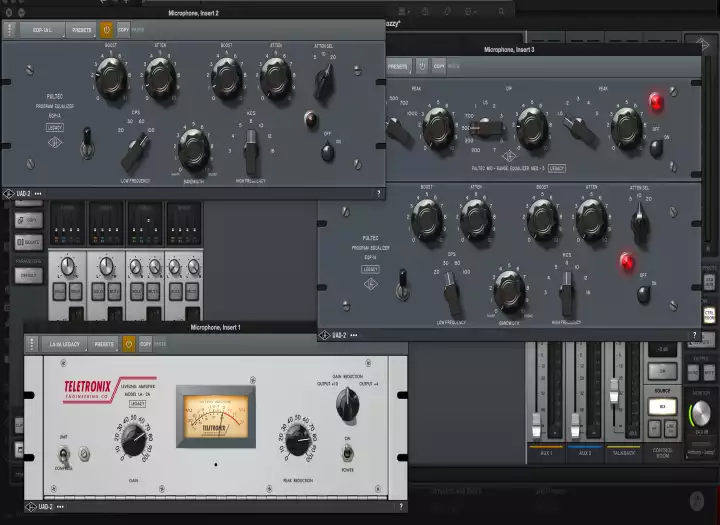This screenshot has height=525, width=720.
Task: Click Universal Audio diamond logo in Insert 2 footer
Action: coord(9,194)
